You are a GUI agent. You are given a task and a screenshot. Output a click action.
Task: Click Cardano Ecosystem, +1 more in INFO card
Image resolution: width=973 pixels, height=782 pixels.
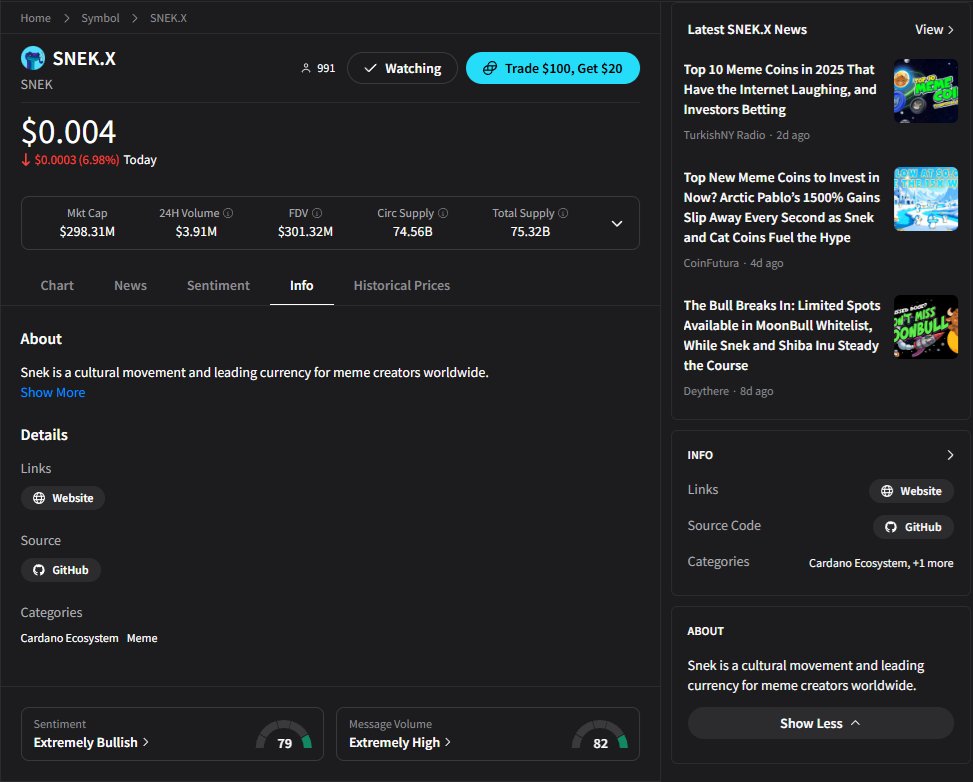881,563
